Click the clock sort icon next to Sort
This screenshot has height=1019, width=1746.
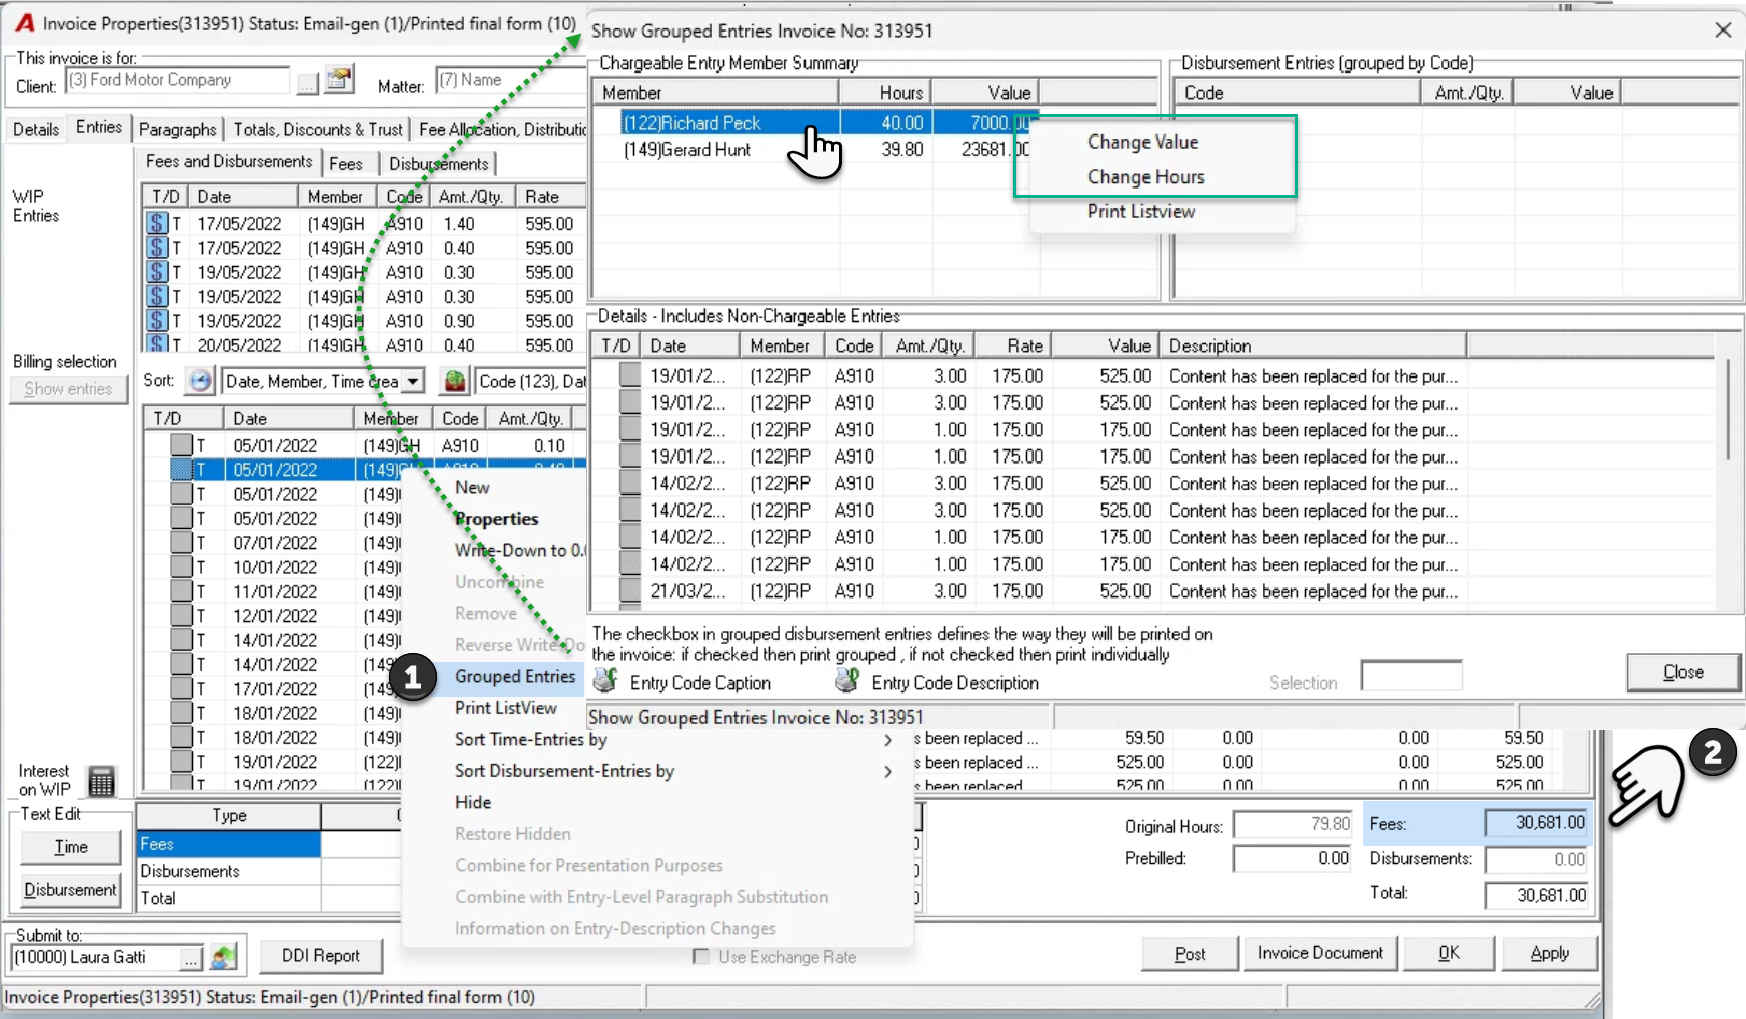[200, 381]
